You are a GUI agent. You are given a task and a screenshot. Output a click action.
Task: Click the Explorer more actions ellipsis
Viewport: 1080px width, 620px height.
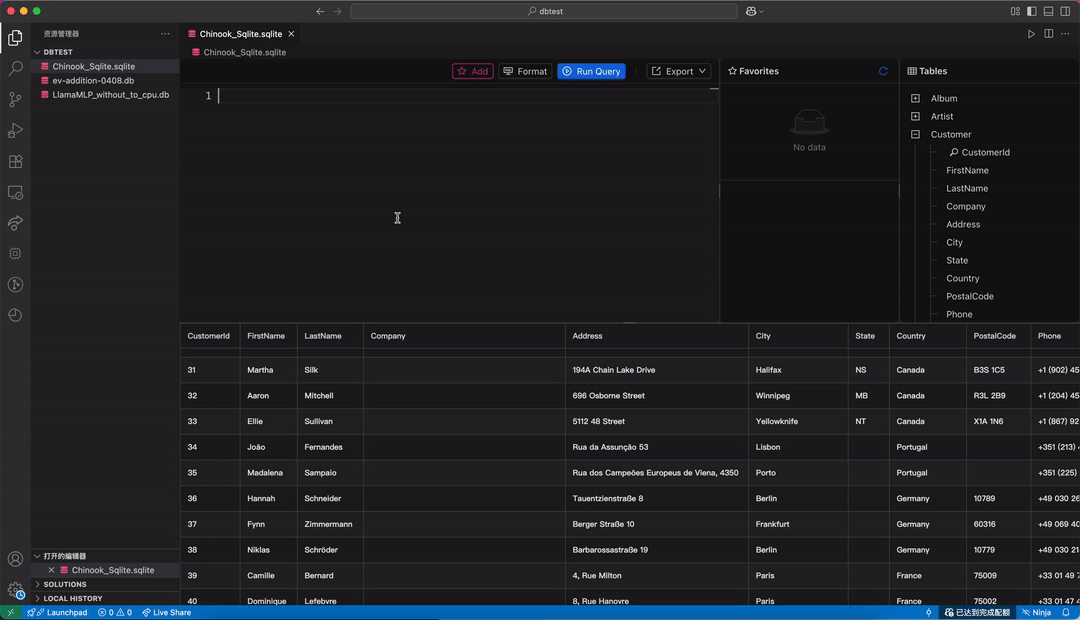(x=165, y=34)
